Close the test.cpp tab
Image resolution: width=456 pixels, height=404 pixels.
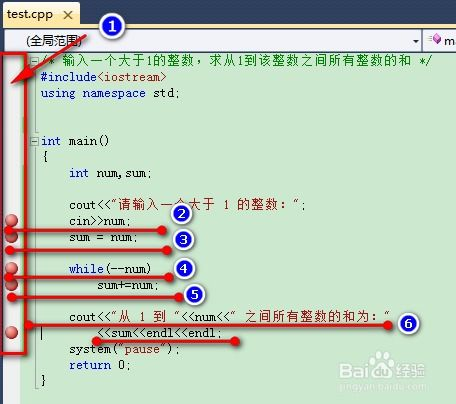tap(68, 15)
